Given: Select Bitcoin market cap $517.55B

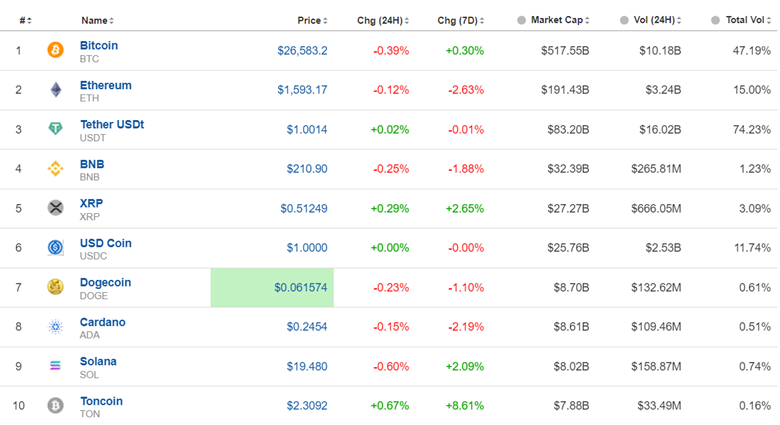Looking at the screenshot, I should pos(565,50).
